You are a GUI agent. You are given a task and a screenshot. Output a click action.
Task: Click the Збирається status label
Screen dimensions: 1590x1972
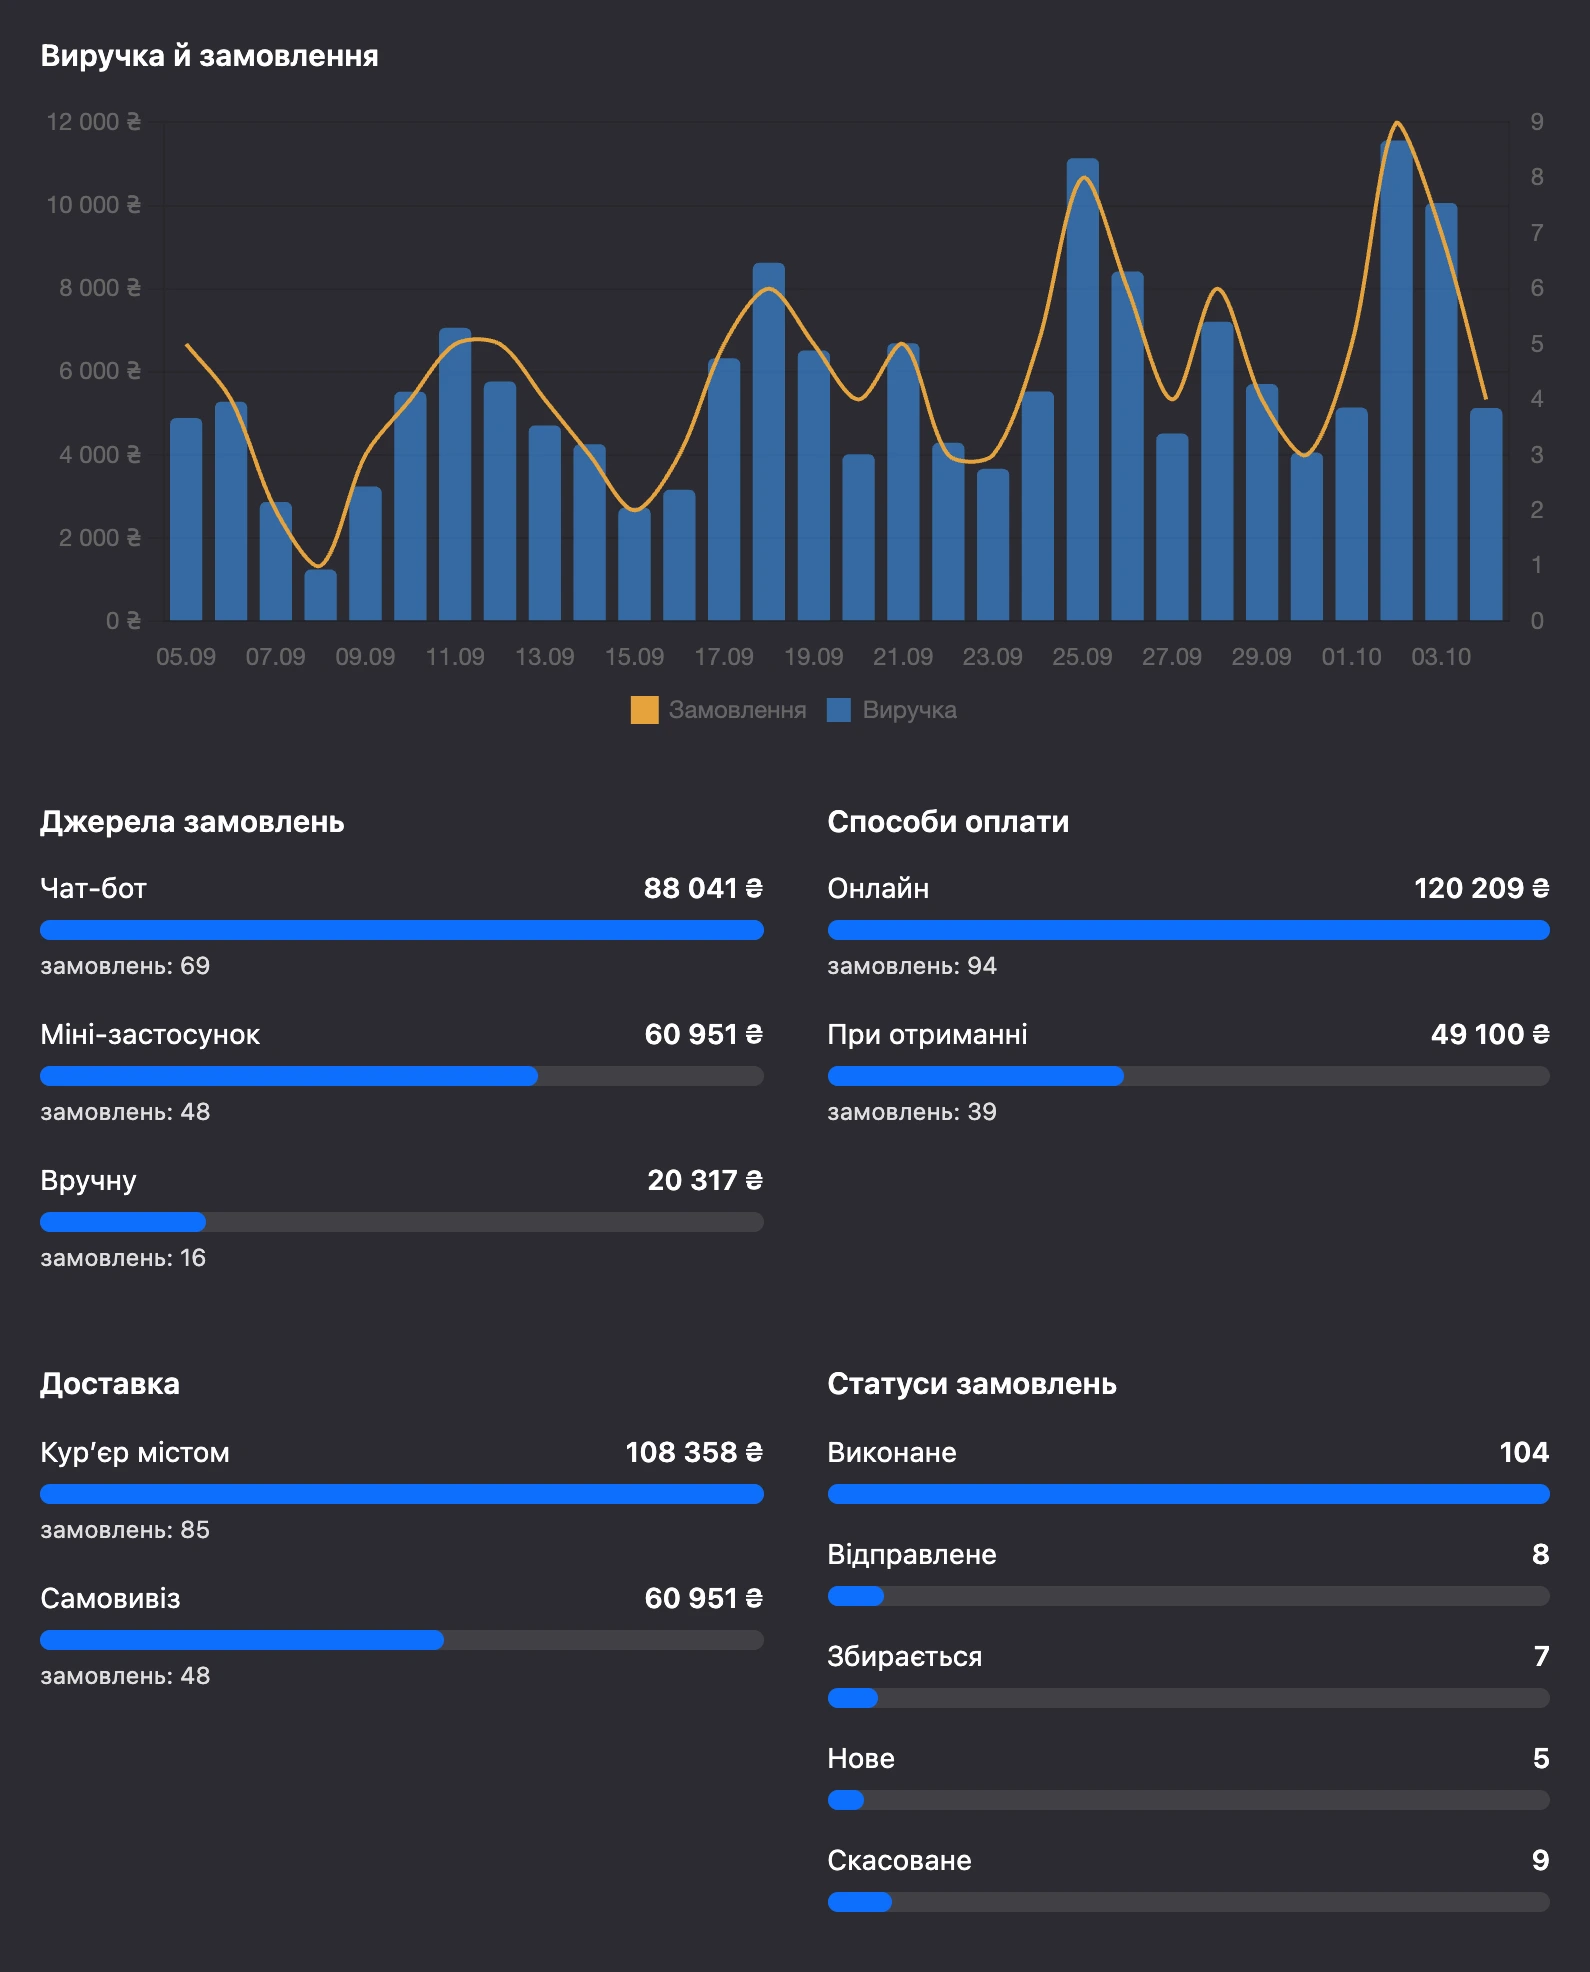tap(905, 1656)
